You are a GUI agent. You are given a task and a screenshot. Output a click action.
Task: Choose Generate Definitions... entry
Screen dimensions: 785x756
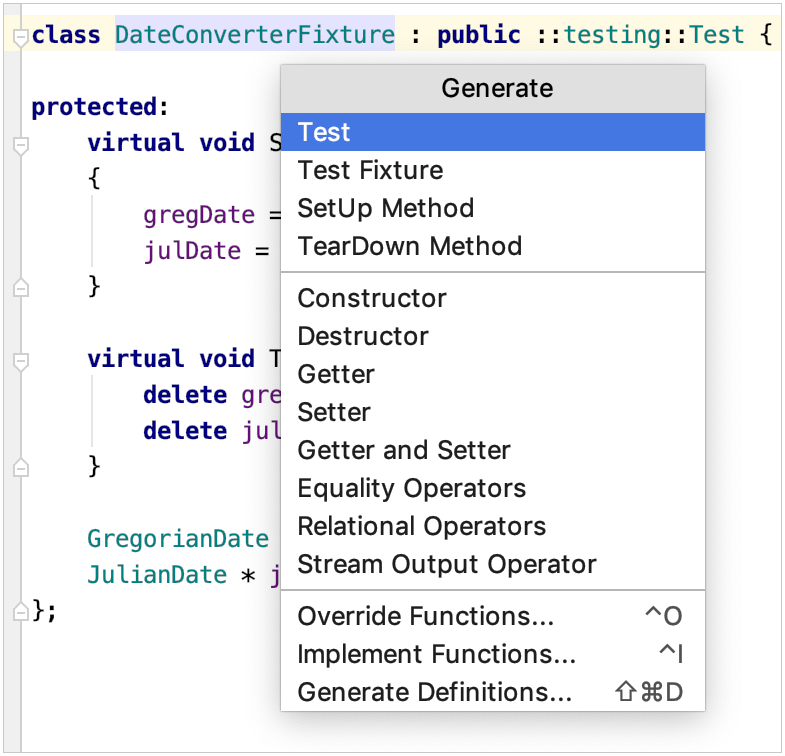(x=493, y=692)
